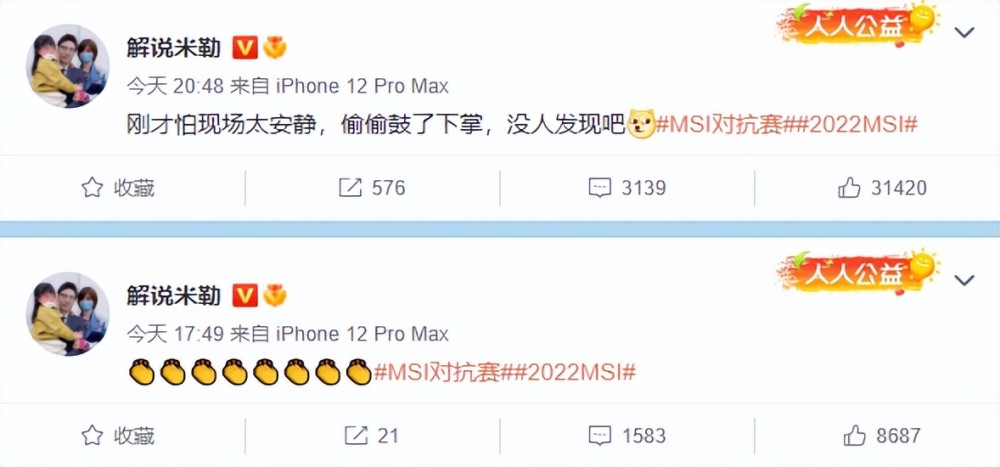The image size is (1000, 467).
Task: Favorite the 20:48 post via star icon
Action: tap(118, 188)
